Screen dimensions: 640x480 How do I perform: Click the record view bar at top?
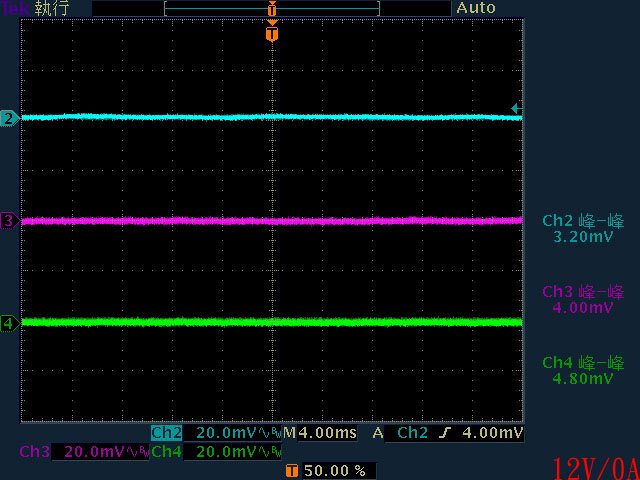271,8
